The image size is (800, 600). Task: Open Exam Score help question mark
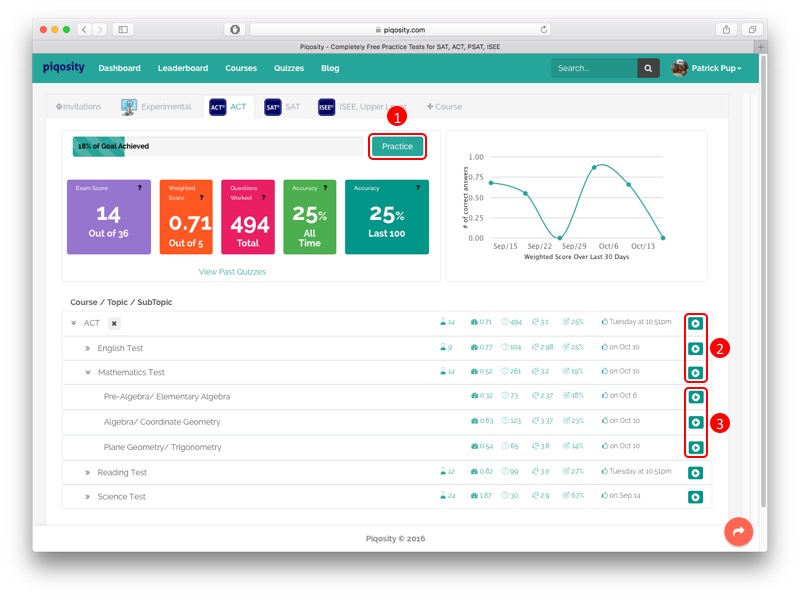pos(139,188)
